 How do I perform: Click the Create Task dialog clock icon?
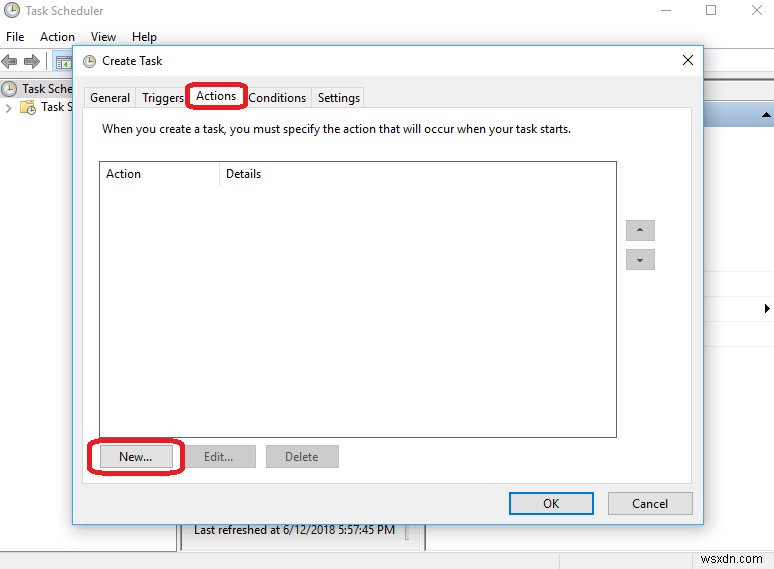[89, 61]
